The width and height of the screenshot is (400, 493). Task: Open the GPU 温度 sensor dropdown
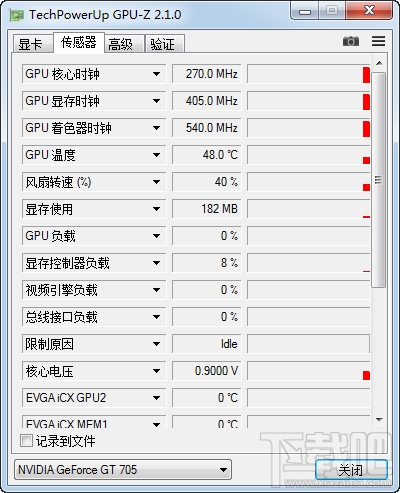pos(156,155)
